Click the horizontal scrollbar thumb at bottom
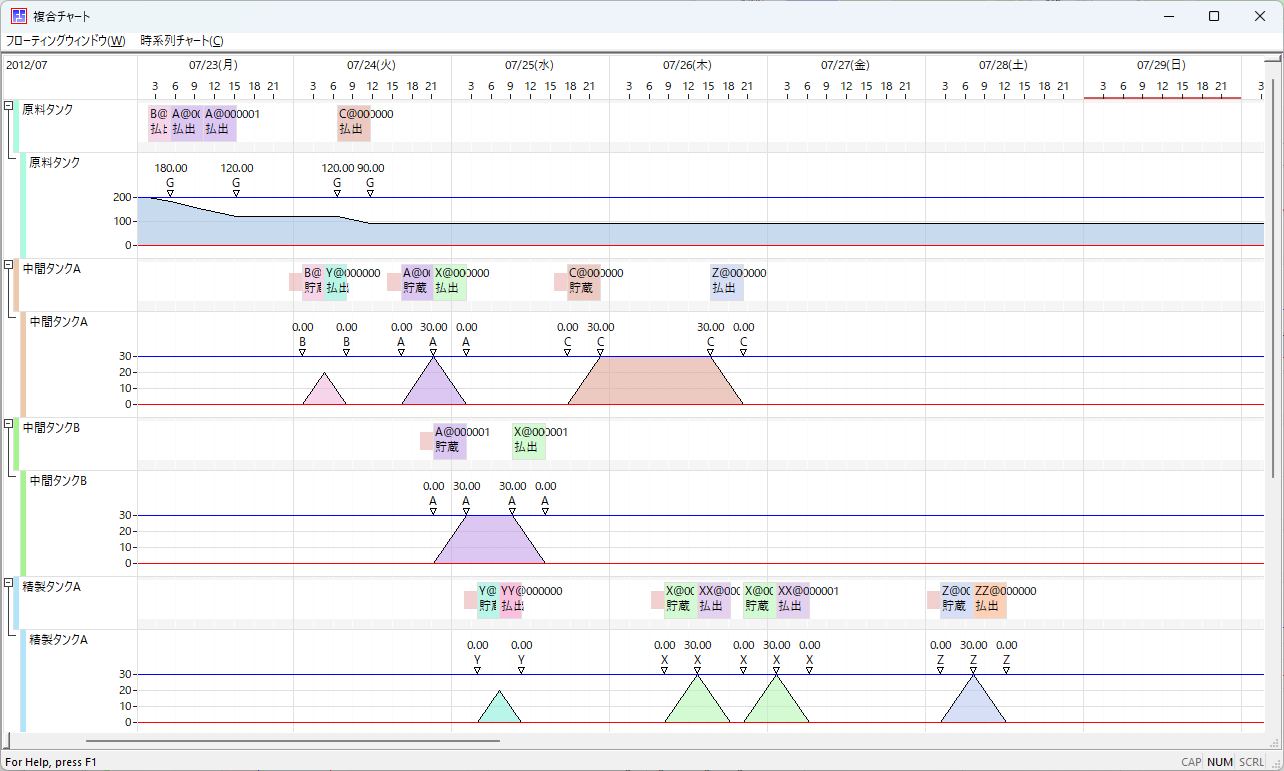1284x771 pixels. pyautogui.click(x=292, y=741)
